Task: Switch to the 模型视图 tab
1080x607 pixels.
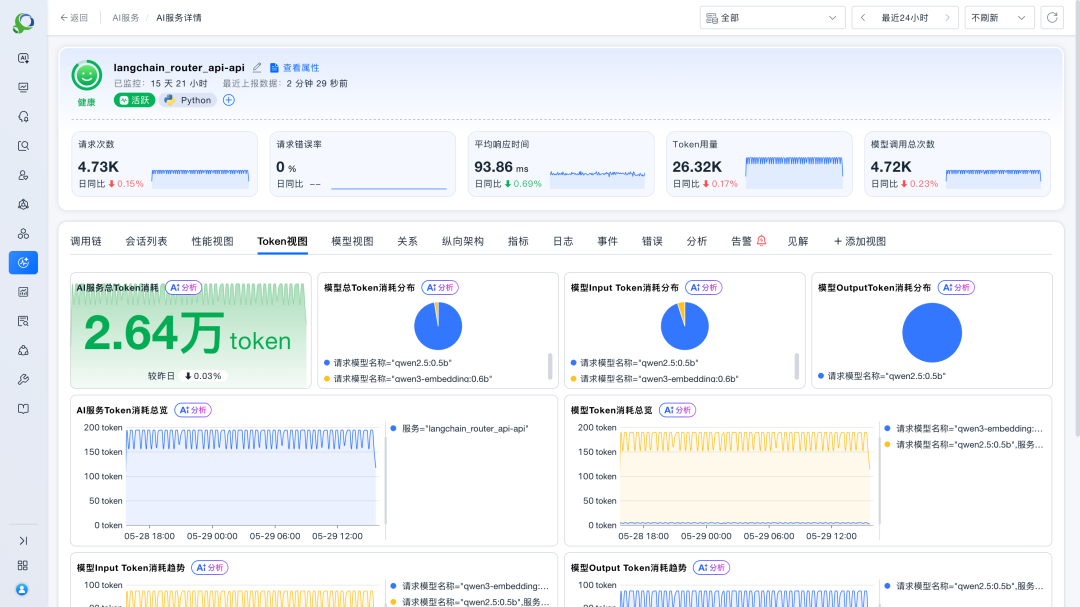Action: (352, 241)
